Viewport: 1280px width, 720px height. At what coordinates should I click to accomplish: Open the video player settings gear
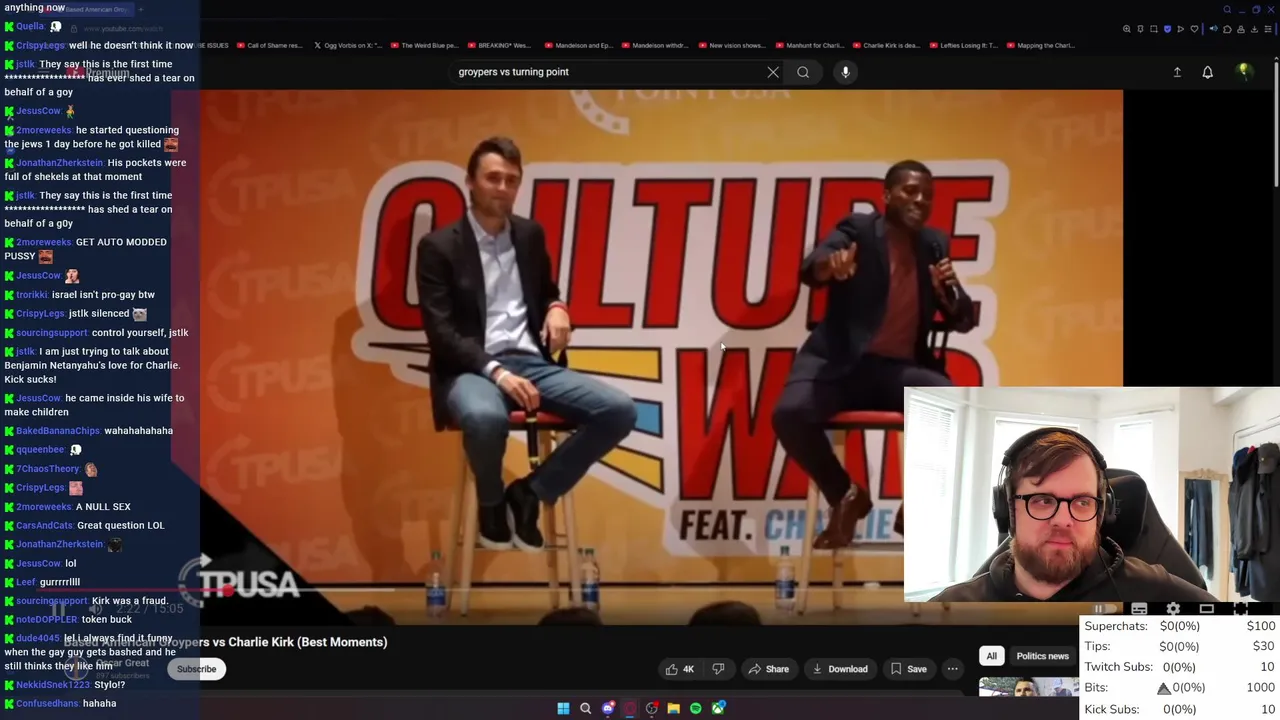[1173, 609]
